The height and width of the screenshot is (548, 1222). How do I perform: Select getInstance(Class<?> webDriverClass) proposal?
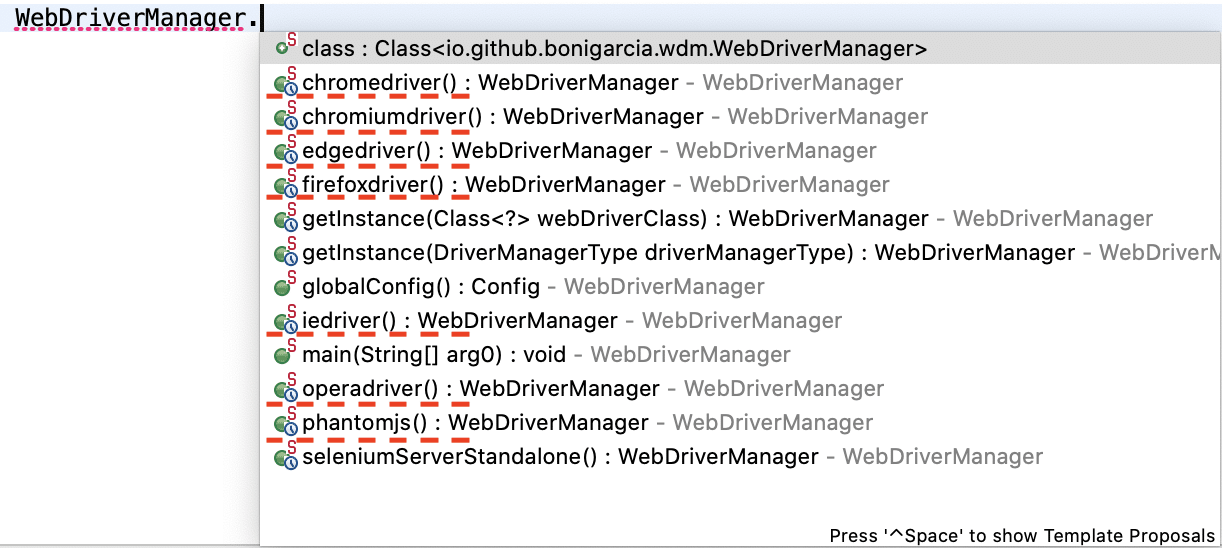(x=615, y=219)
